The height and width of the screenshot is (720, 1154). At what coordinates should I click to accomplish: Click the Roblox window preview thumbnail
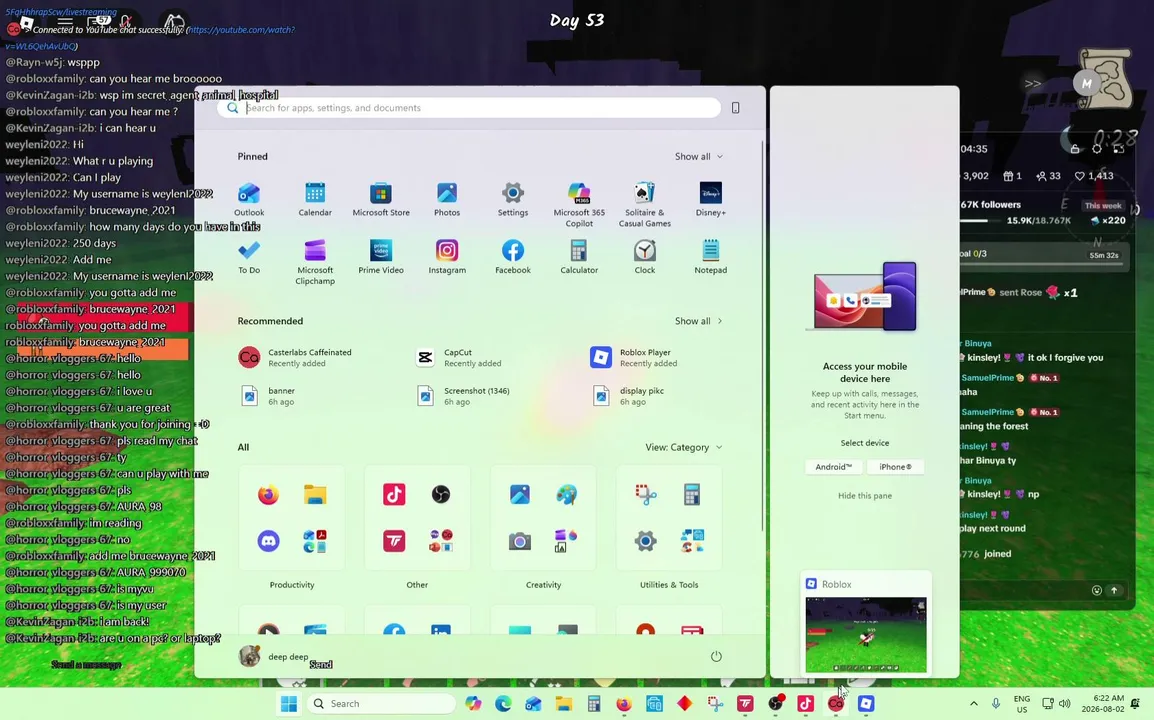(x=866, y=634)
